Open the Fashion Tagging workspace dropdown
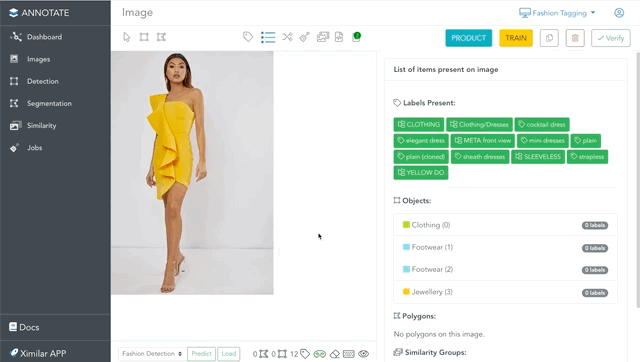Viewport: 640px width, 362px height. click(557, 13)
